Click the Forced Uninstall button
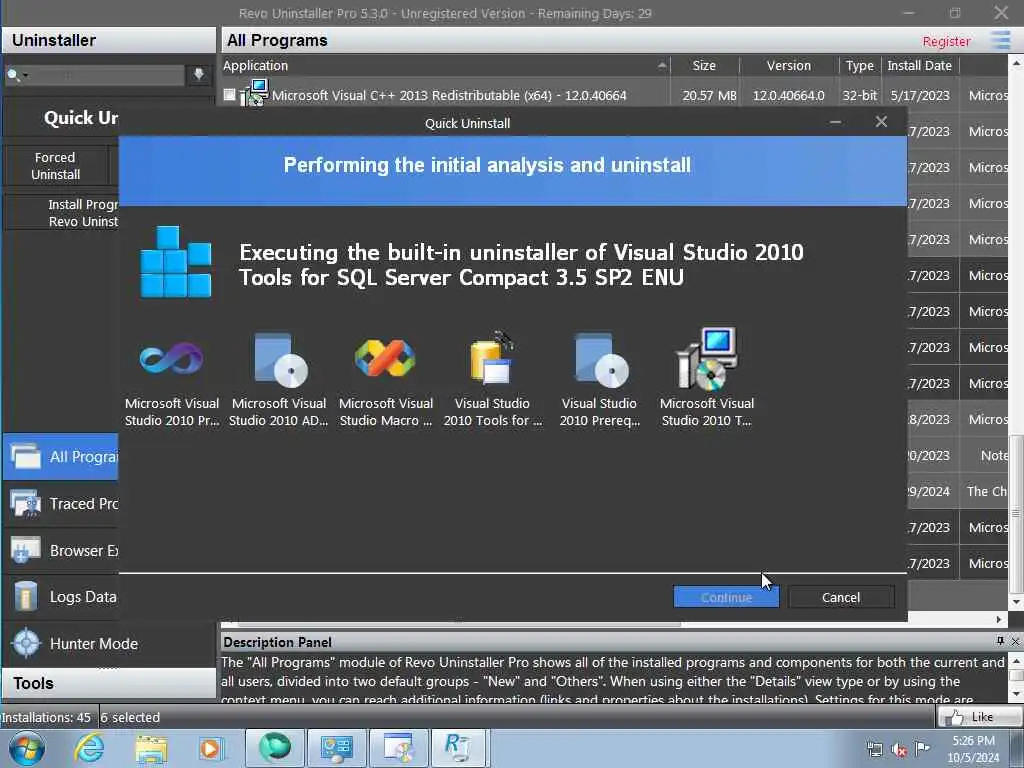The width and height of the screenshot is (1024, 768). click(56, 166)
